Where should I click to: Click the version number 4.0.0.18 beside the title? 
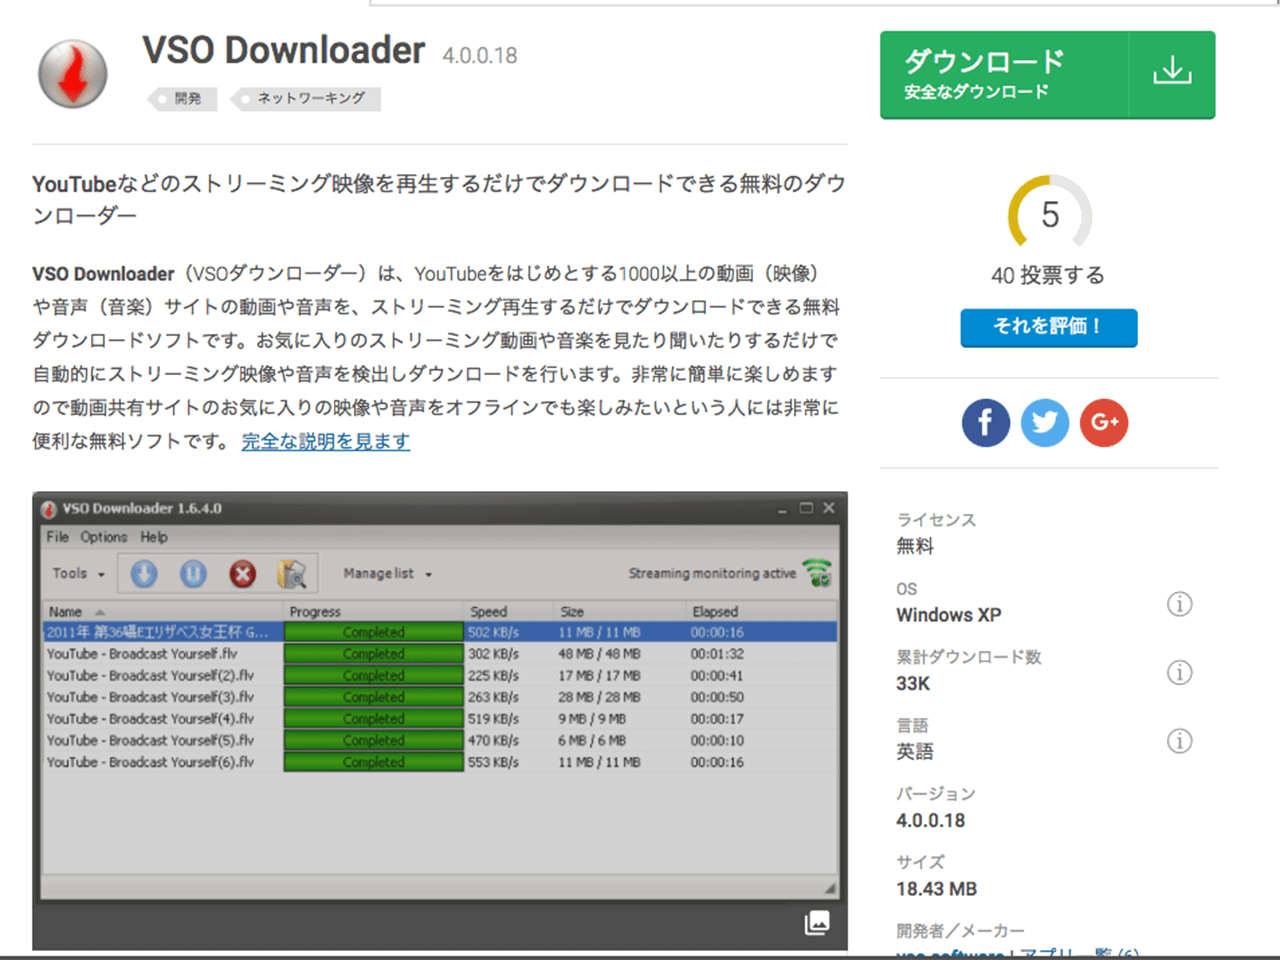click(480, 56)
